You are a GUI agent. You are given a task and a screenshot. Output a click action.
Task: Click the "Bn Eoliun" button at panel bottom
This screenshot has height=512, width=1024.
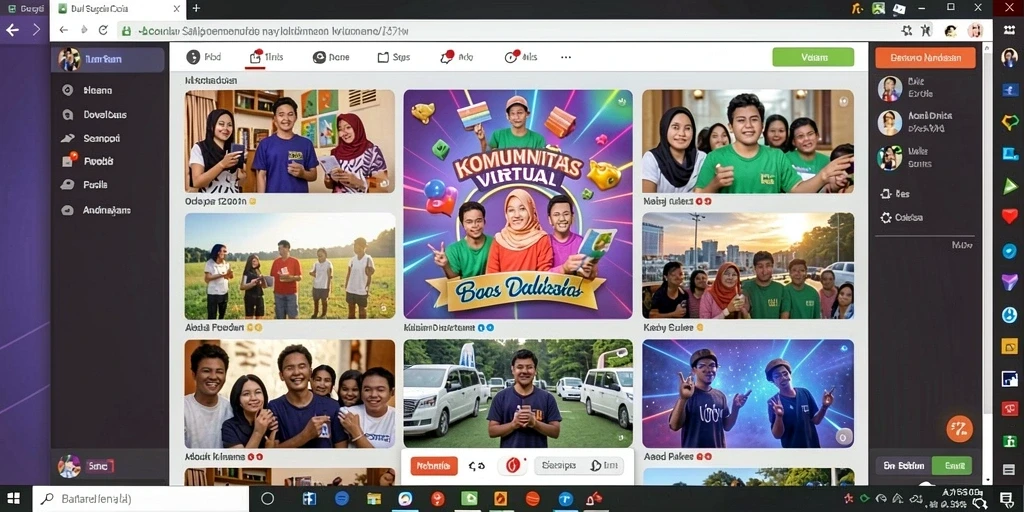point(903,466)
